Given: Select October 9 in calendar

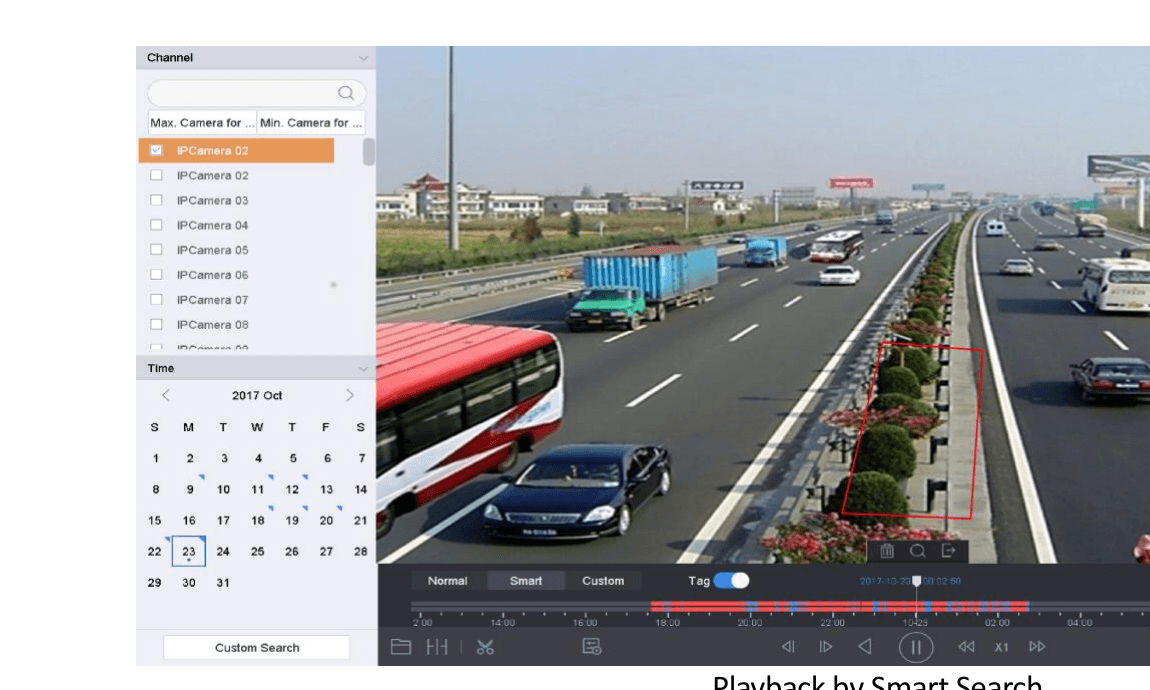Looking at the screenshot, I should tap(190, 489).
